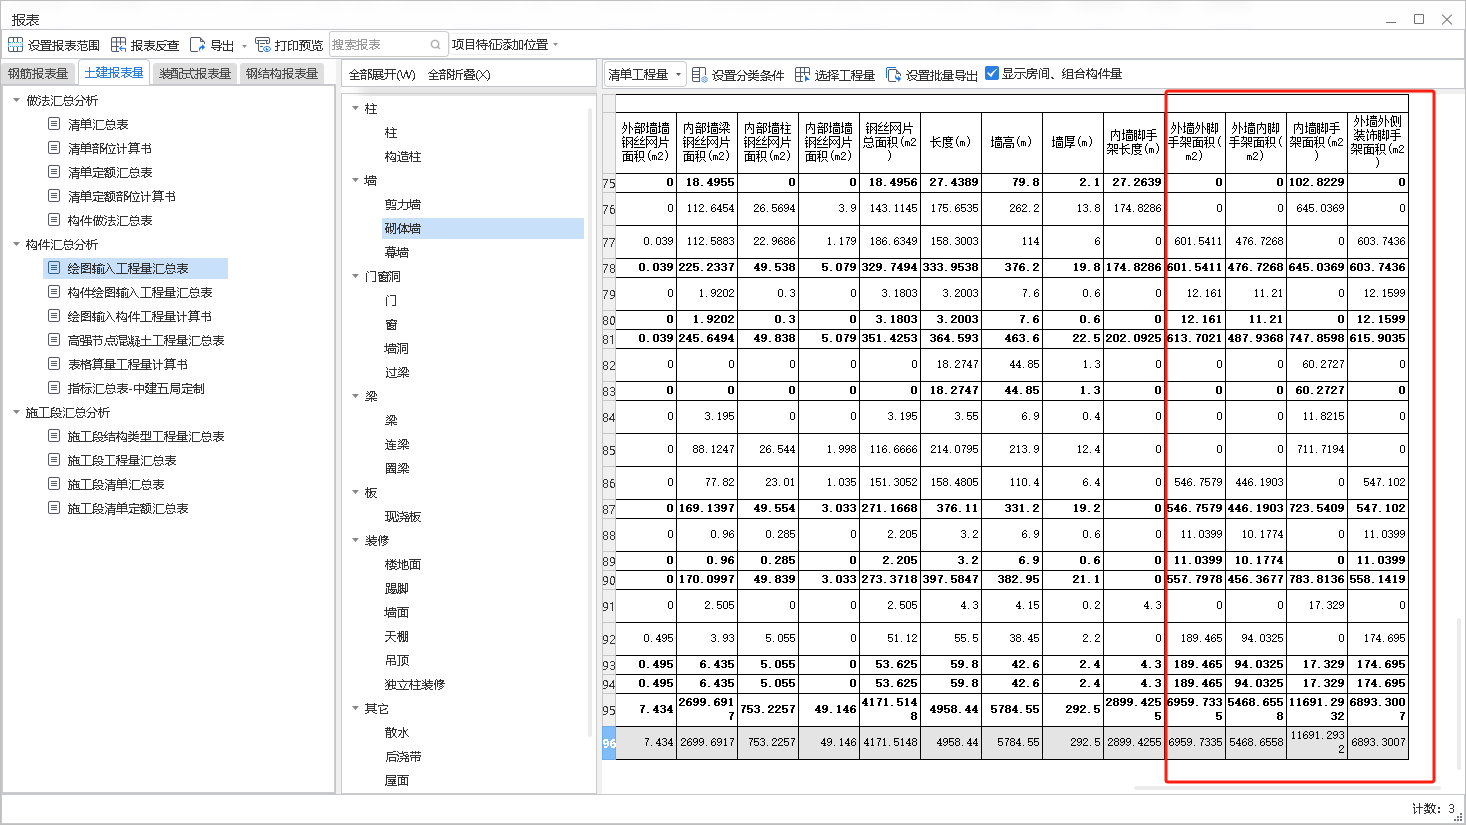Click cell value 11691.2932 in row 96
The height and width of the screenshot is (825, 1466).
(1317, 742)
